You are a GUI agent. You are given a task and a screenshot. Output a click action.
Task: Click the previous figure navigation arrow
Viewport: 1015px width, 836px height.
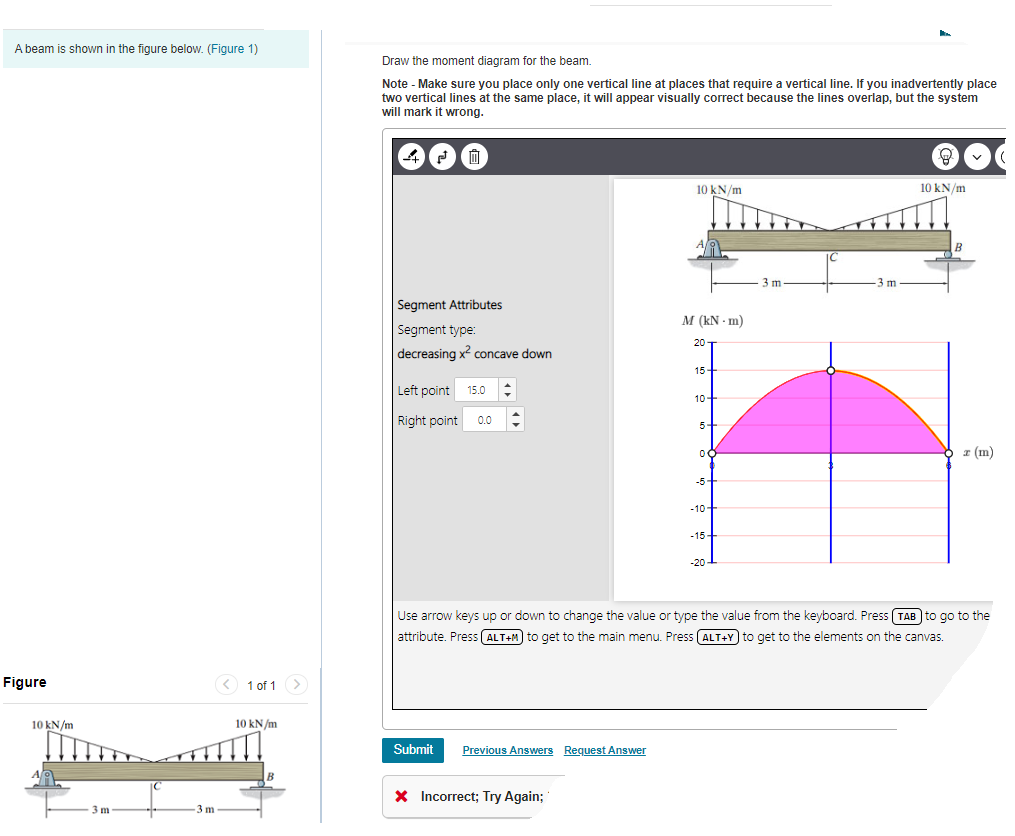[x=226, y=685]
